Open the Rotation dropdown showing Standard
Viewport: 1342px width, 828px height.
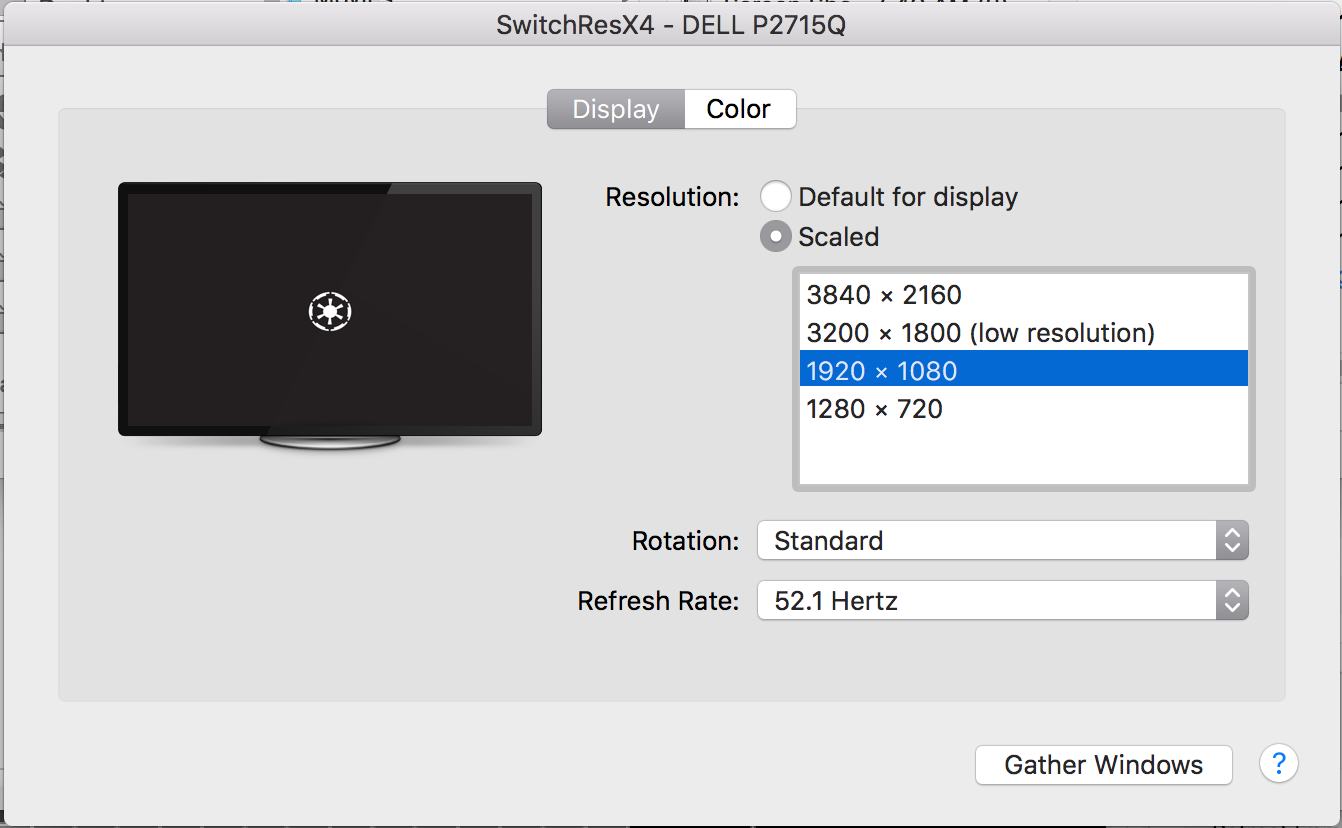click(1003, 541)
